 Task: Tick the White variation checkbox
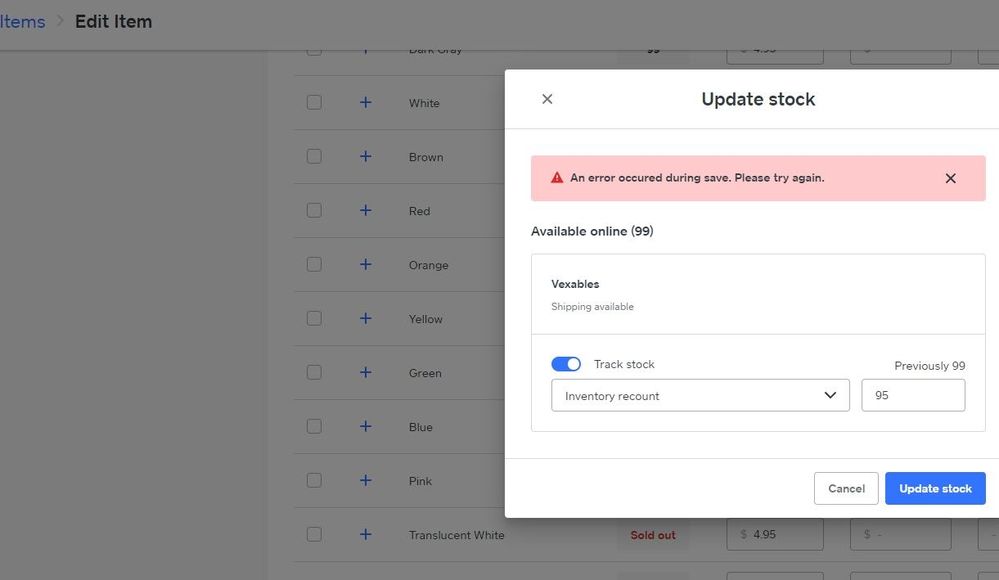tap(314, 103)
